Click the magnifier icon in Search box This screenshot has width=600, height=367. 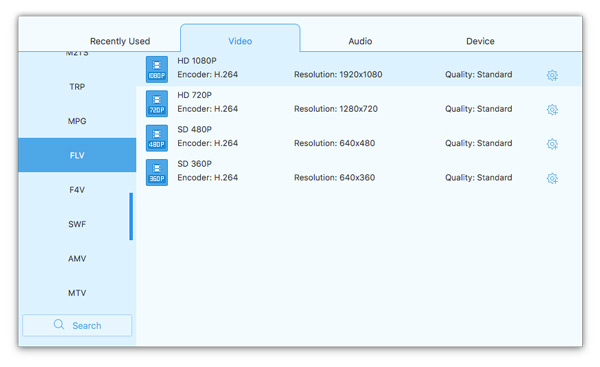(x=59, y=325)
